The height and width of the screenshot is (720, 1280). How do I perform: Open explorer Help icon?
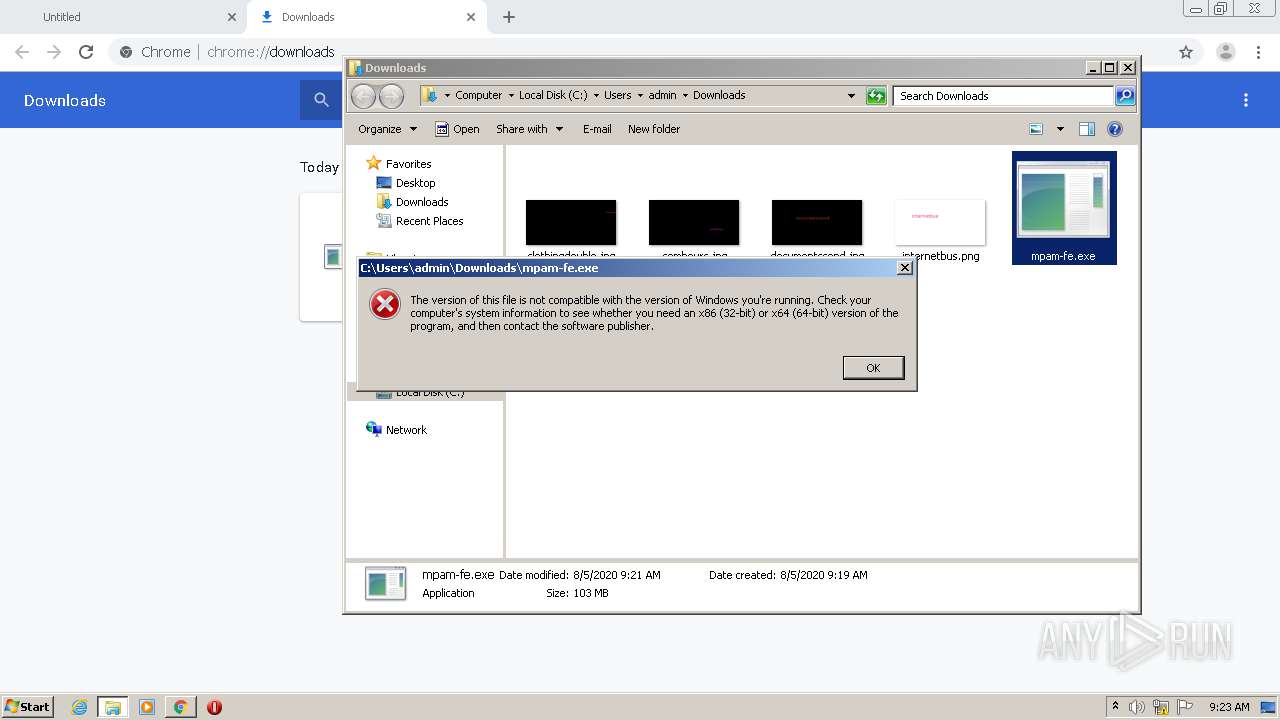click(1115, 129)
